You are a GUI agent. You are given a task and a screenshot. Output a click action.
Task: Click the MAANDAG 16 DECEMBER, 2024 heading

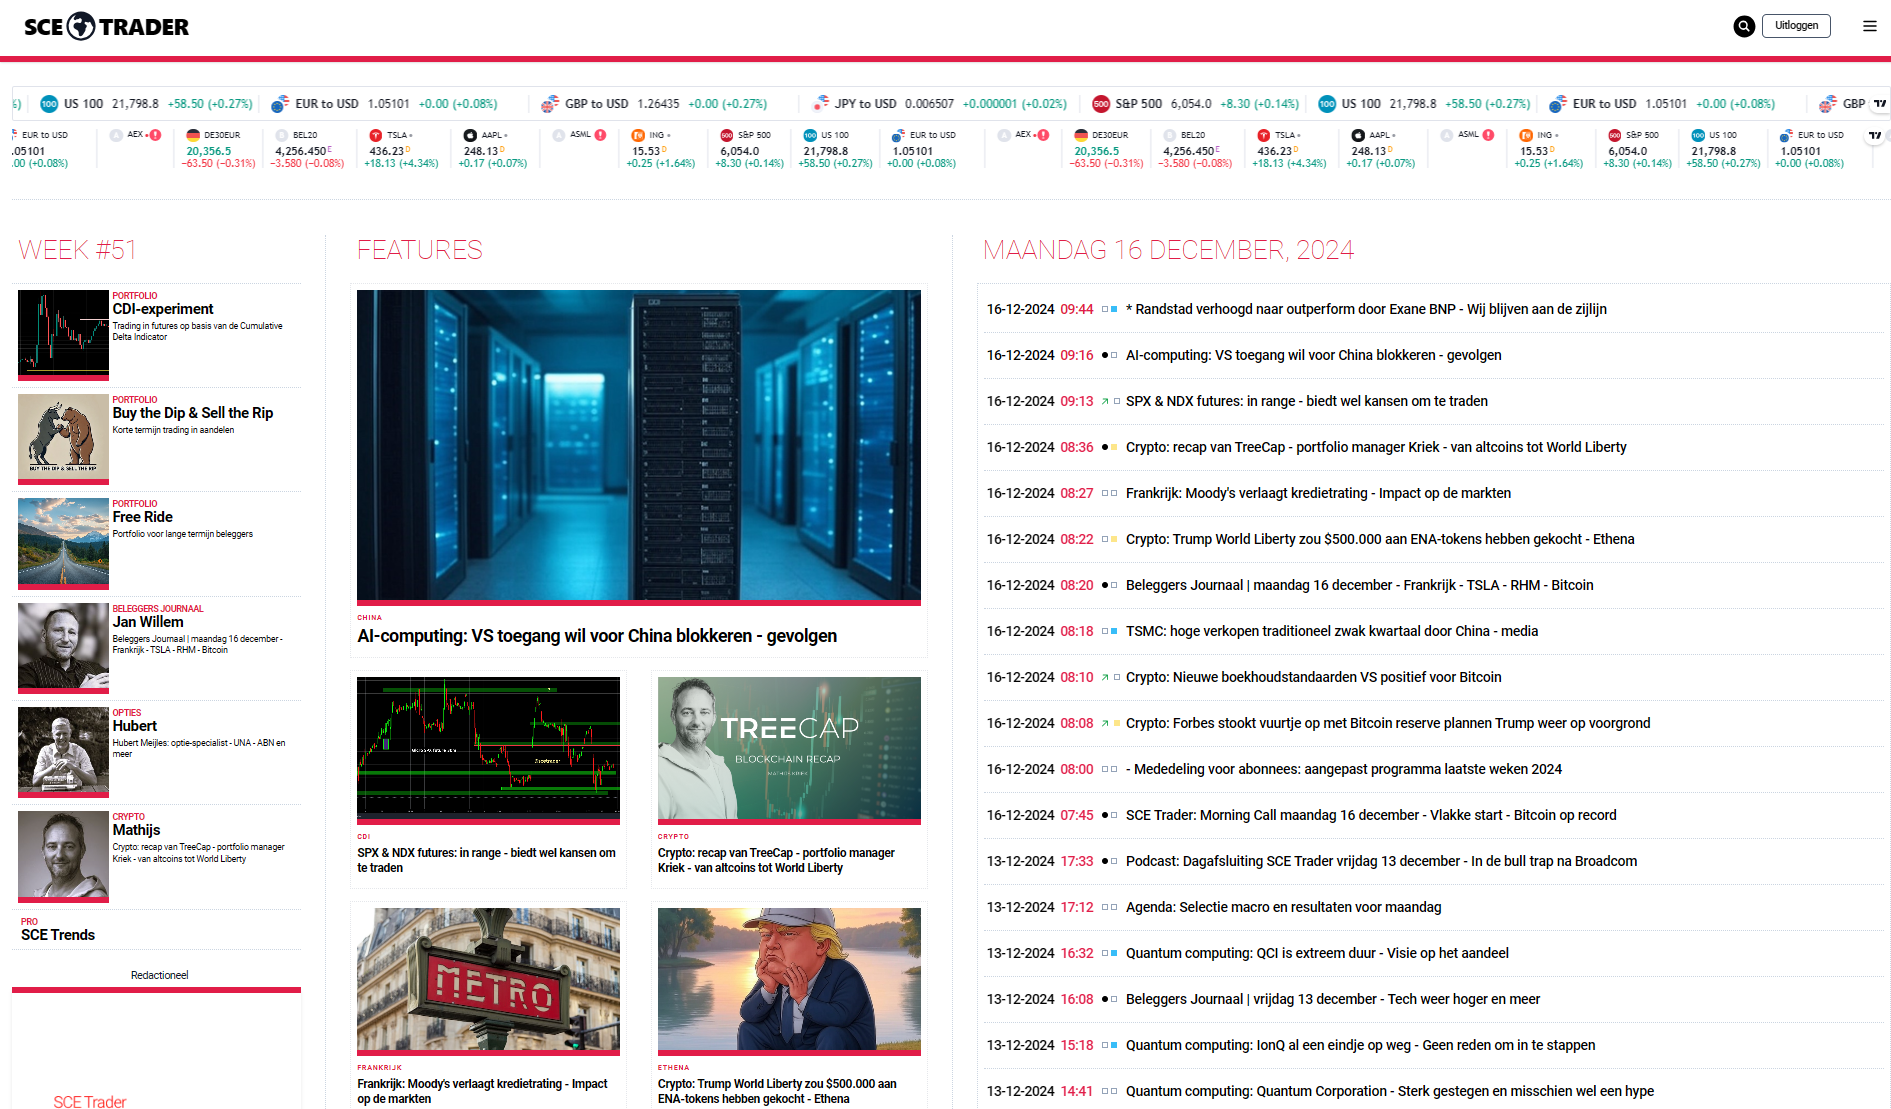[x=1169, y=250]
